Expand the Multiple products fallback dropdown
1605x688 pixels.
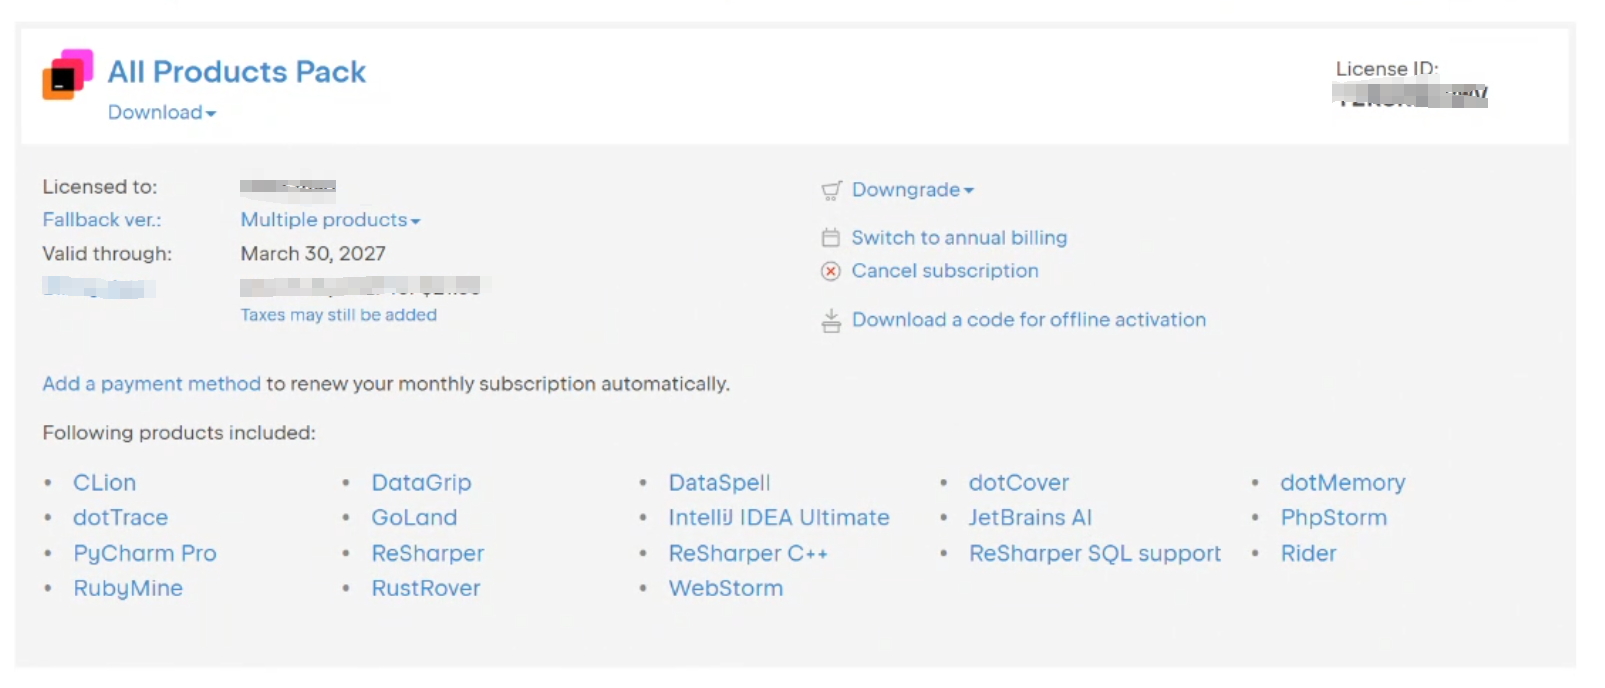330,220
